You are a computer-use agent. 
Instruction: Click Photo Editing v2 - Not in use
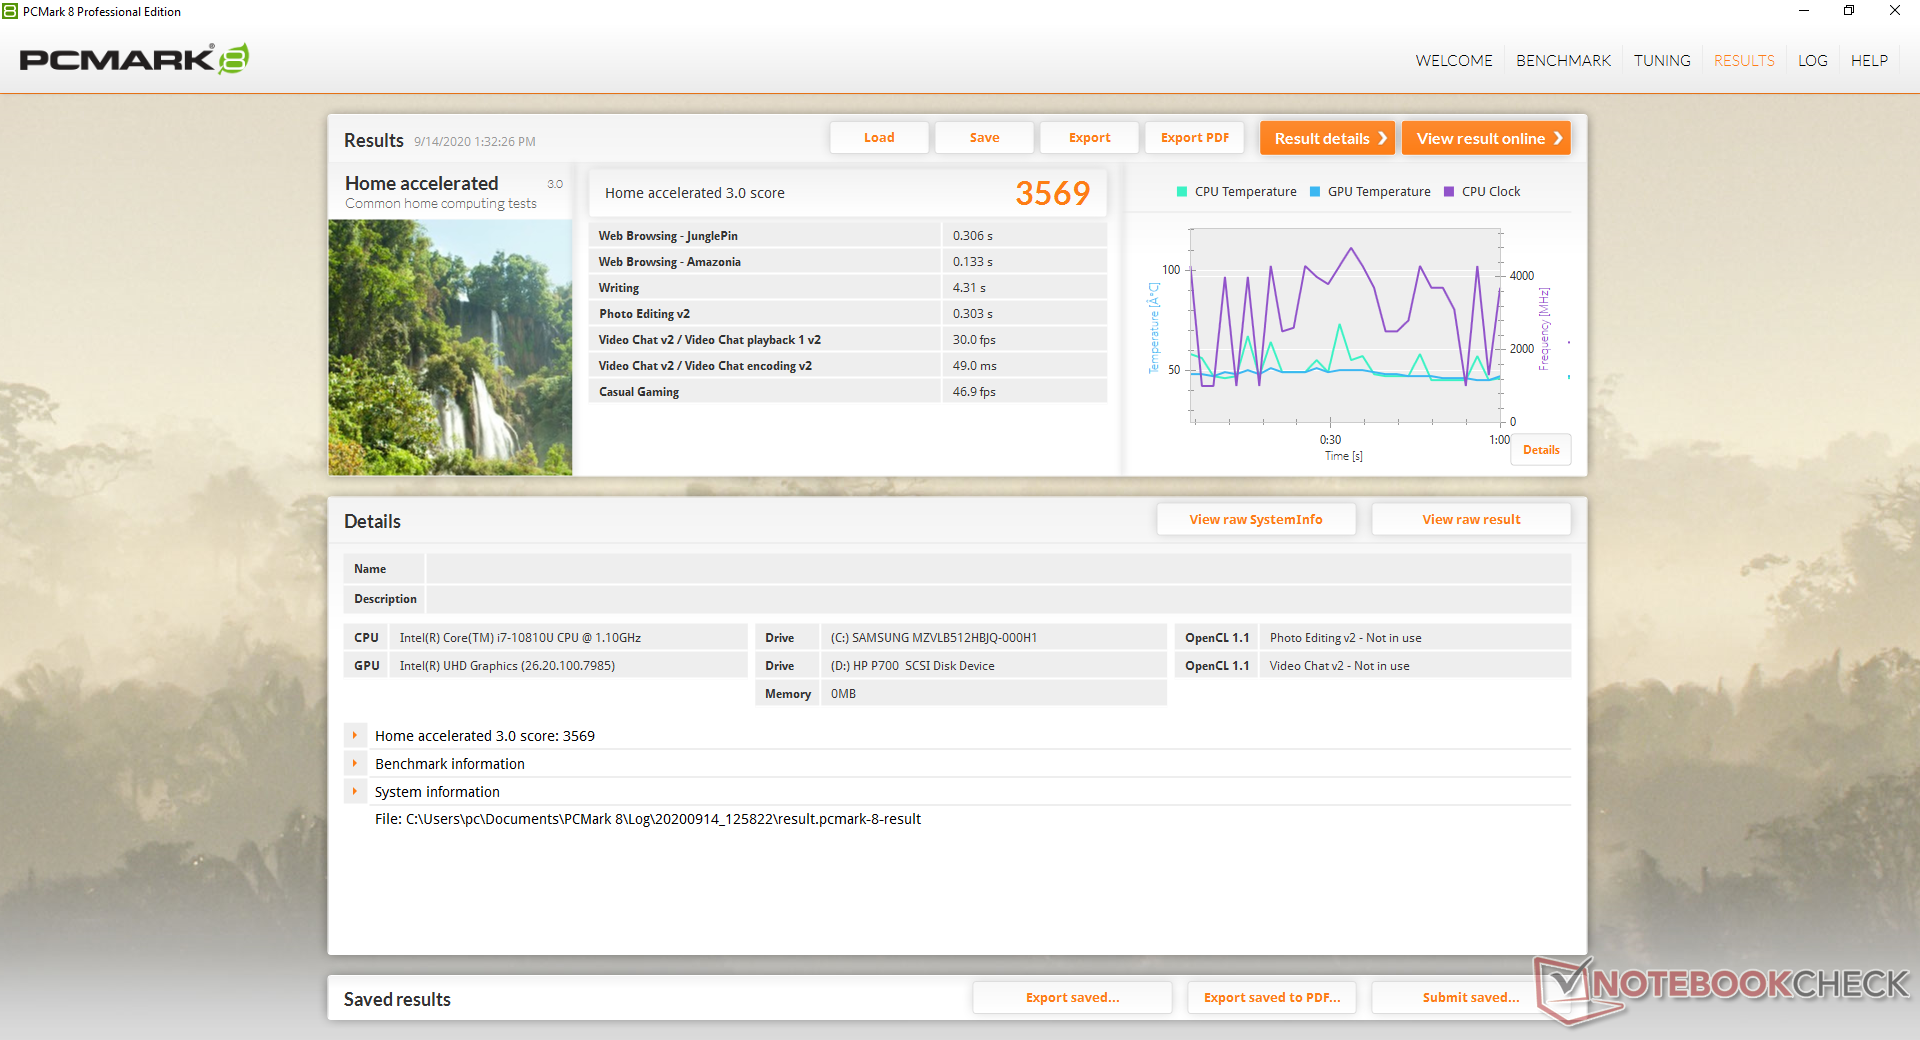[x=1345, y=638]
